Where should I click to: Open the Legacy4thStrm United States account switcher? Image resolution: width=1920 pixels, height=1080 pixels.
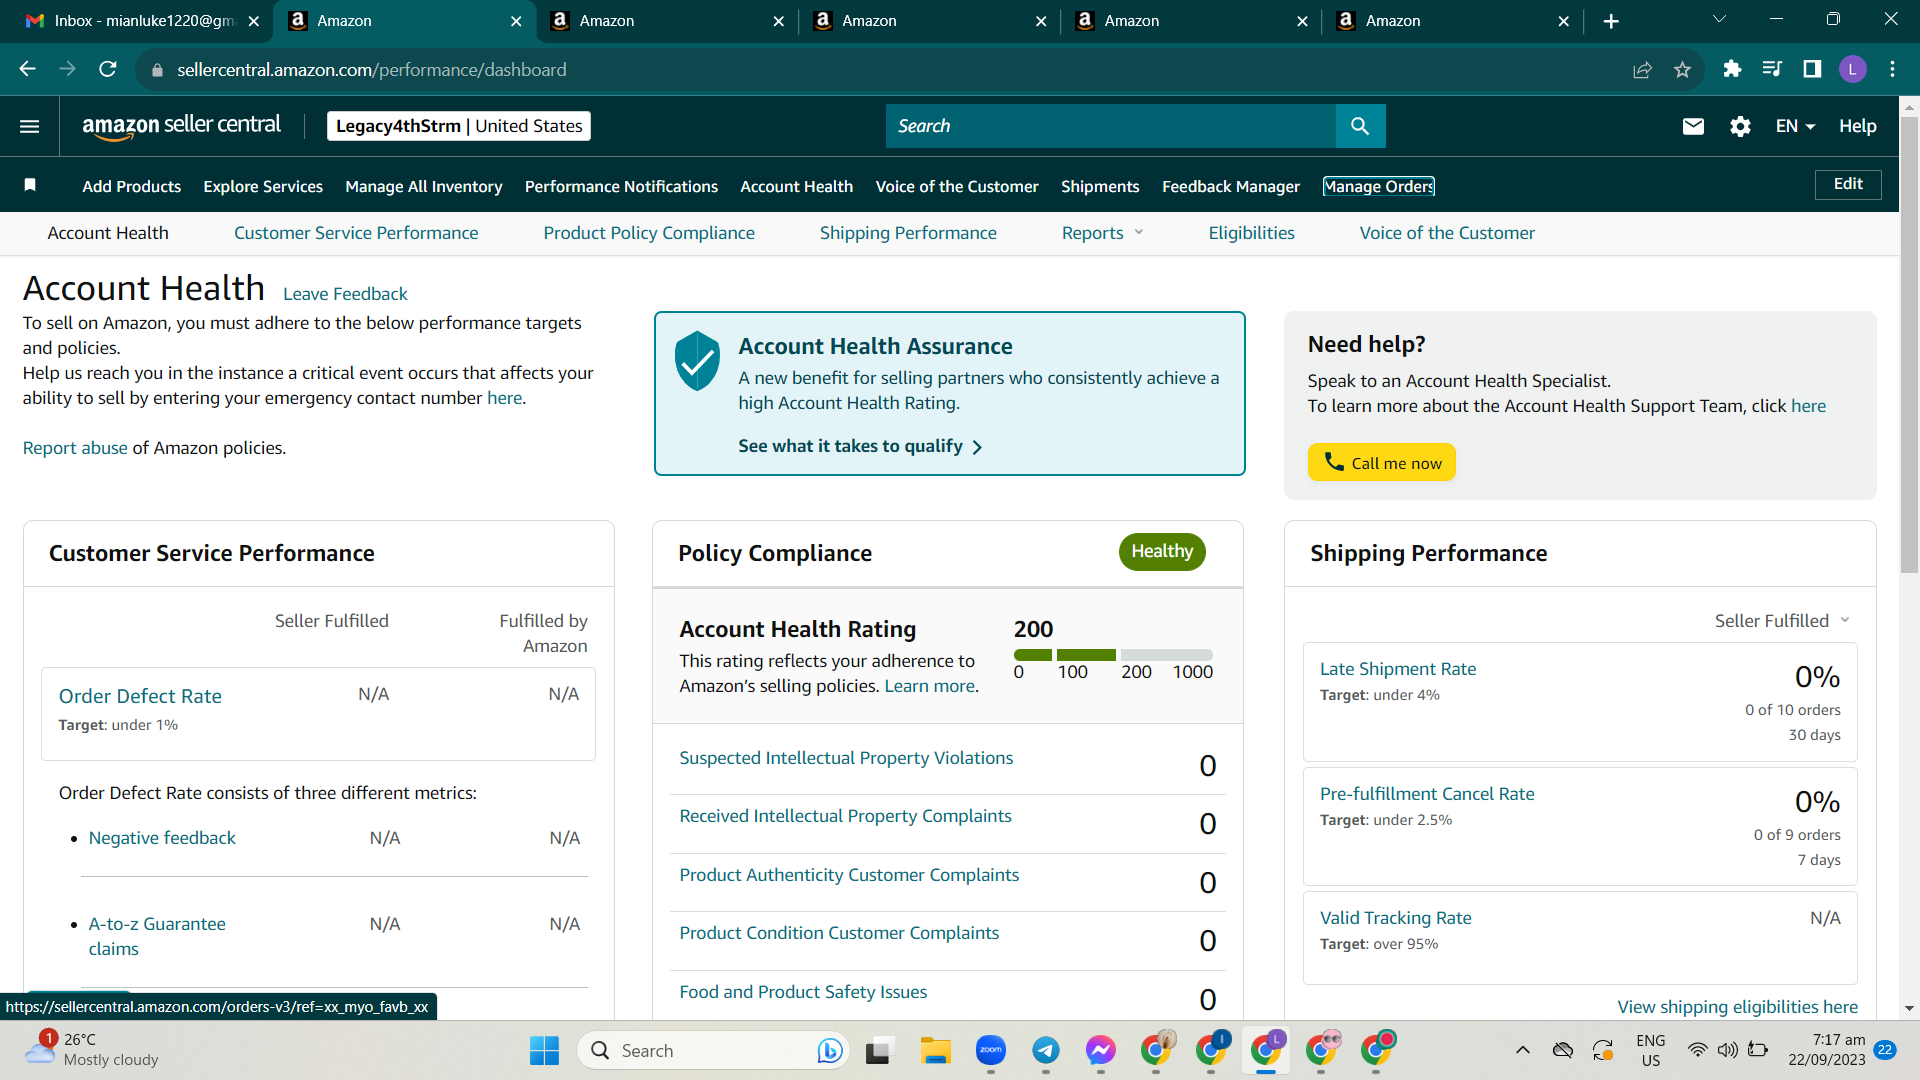(459, 126)
